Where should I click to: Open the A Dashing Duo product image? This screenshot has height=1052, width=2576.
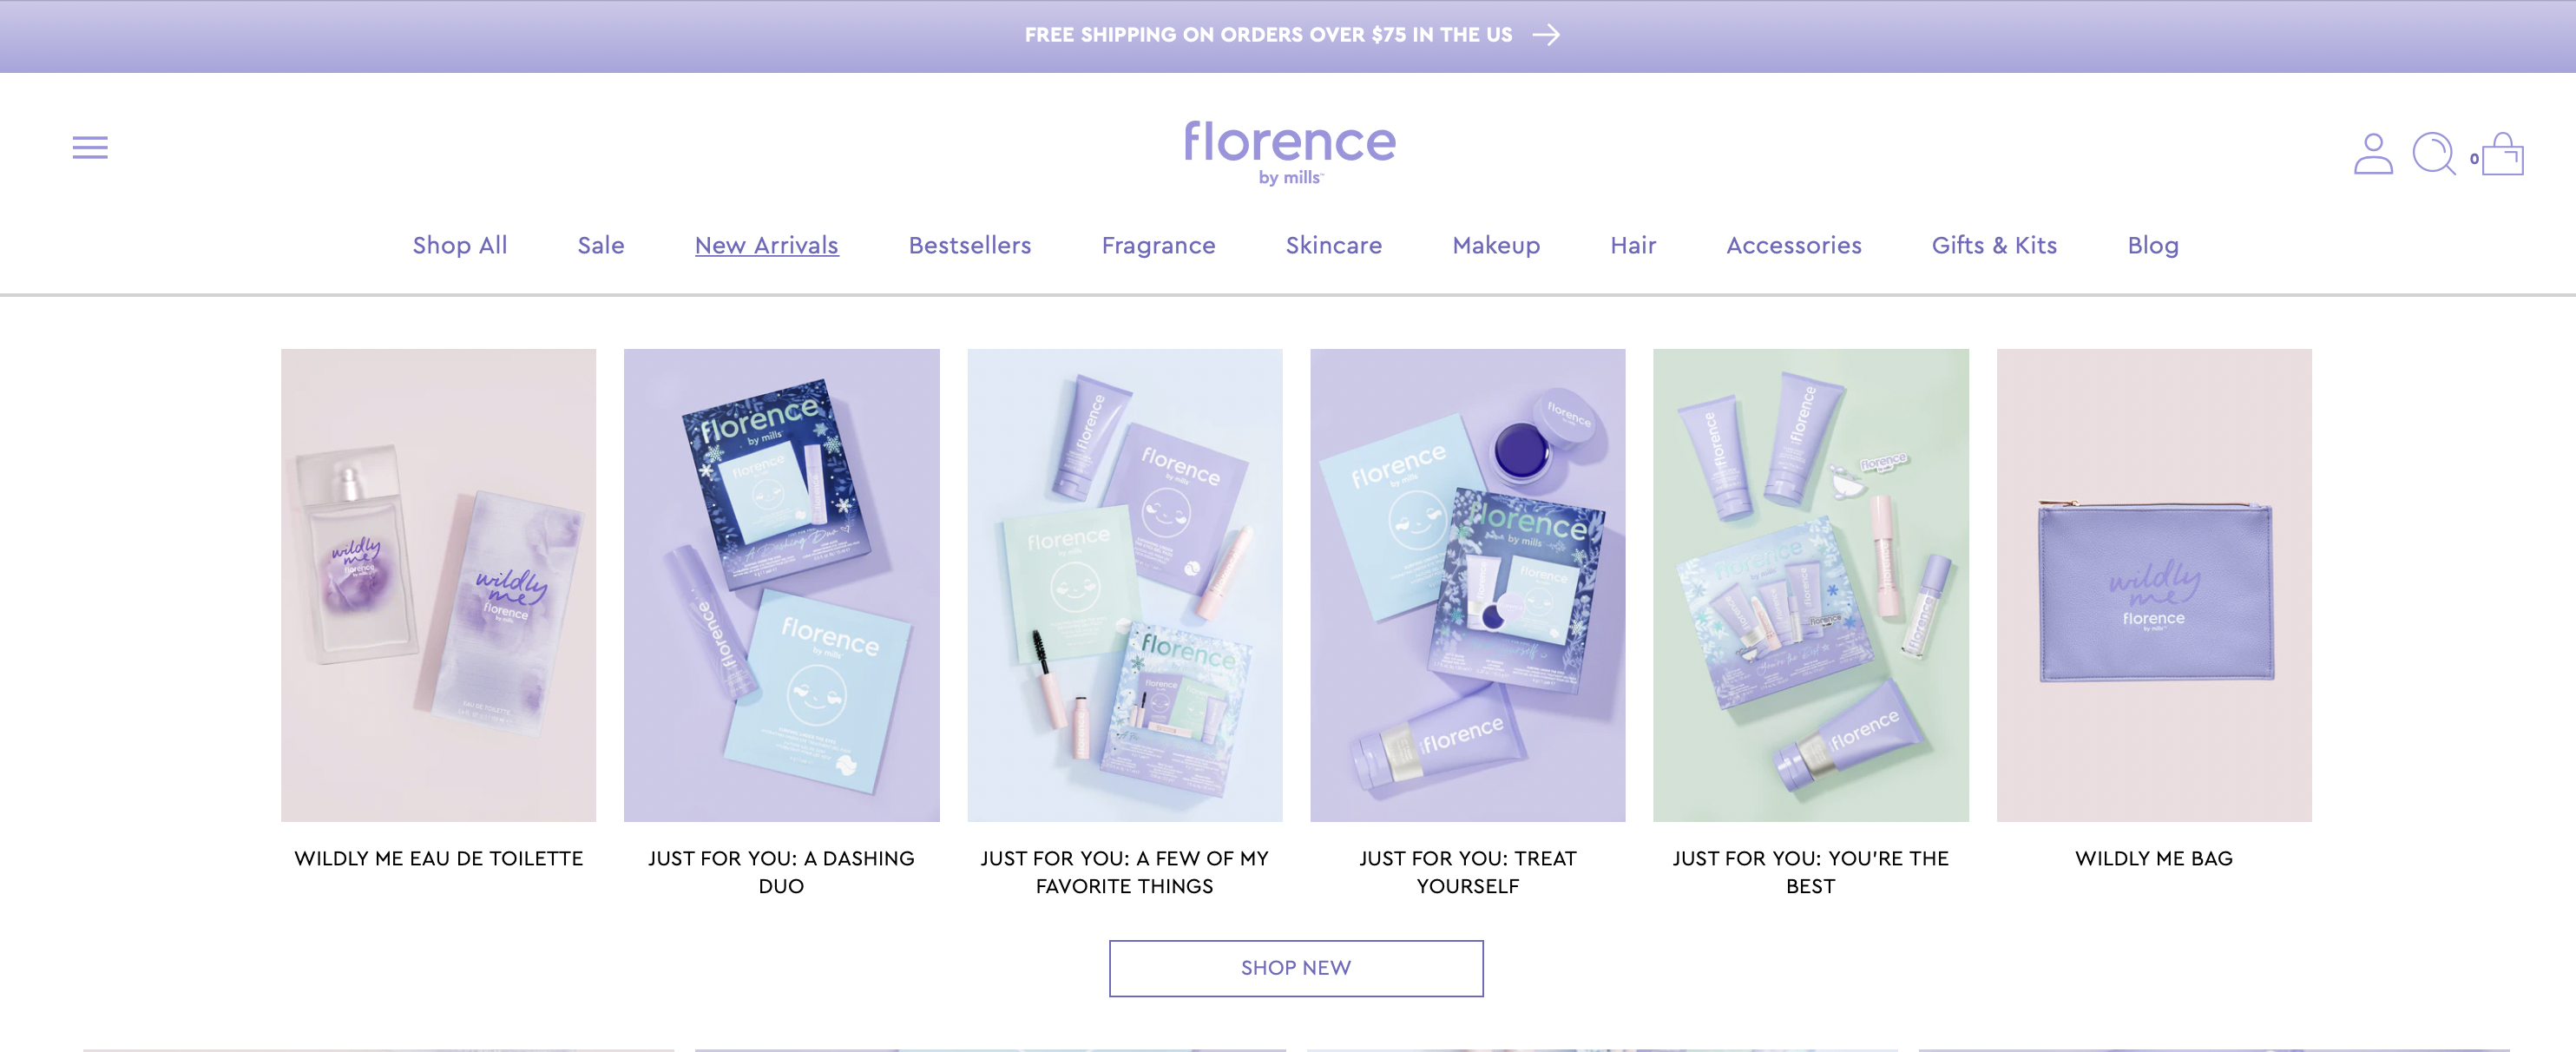[781, 585]
